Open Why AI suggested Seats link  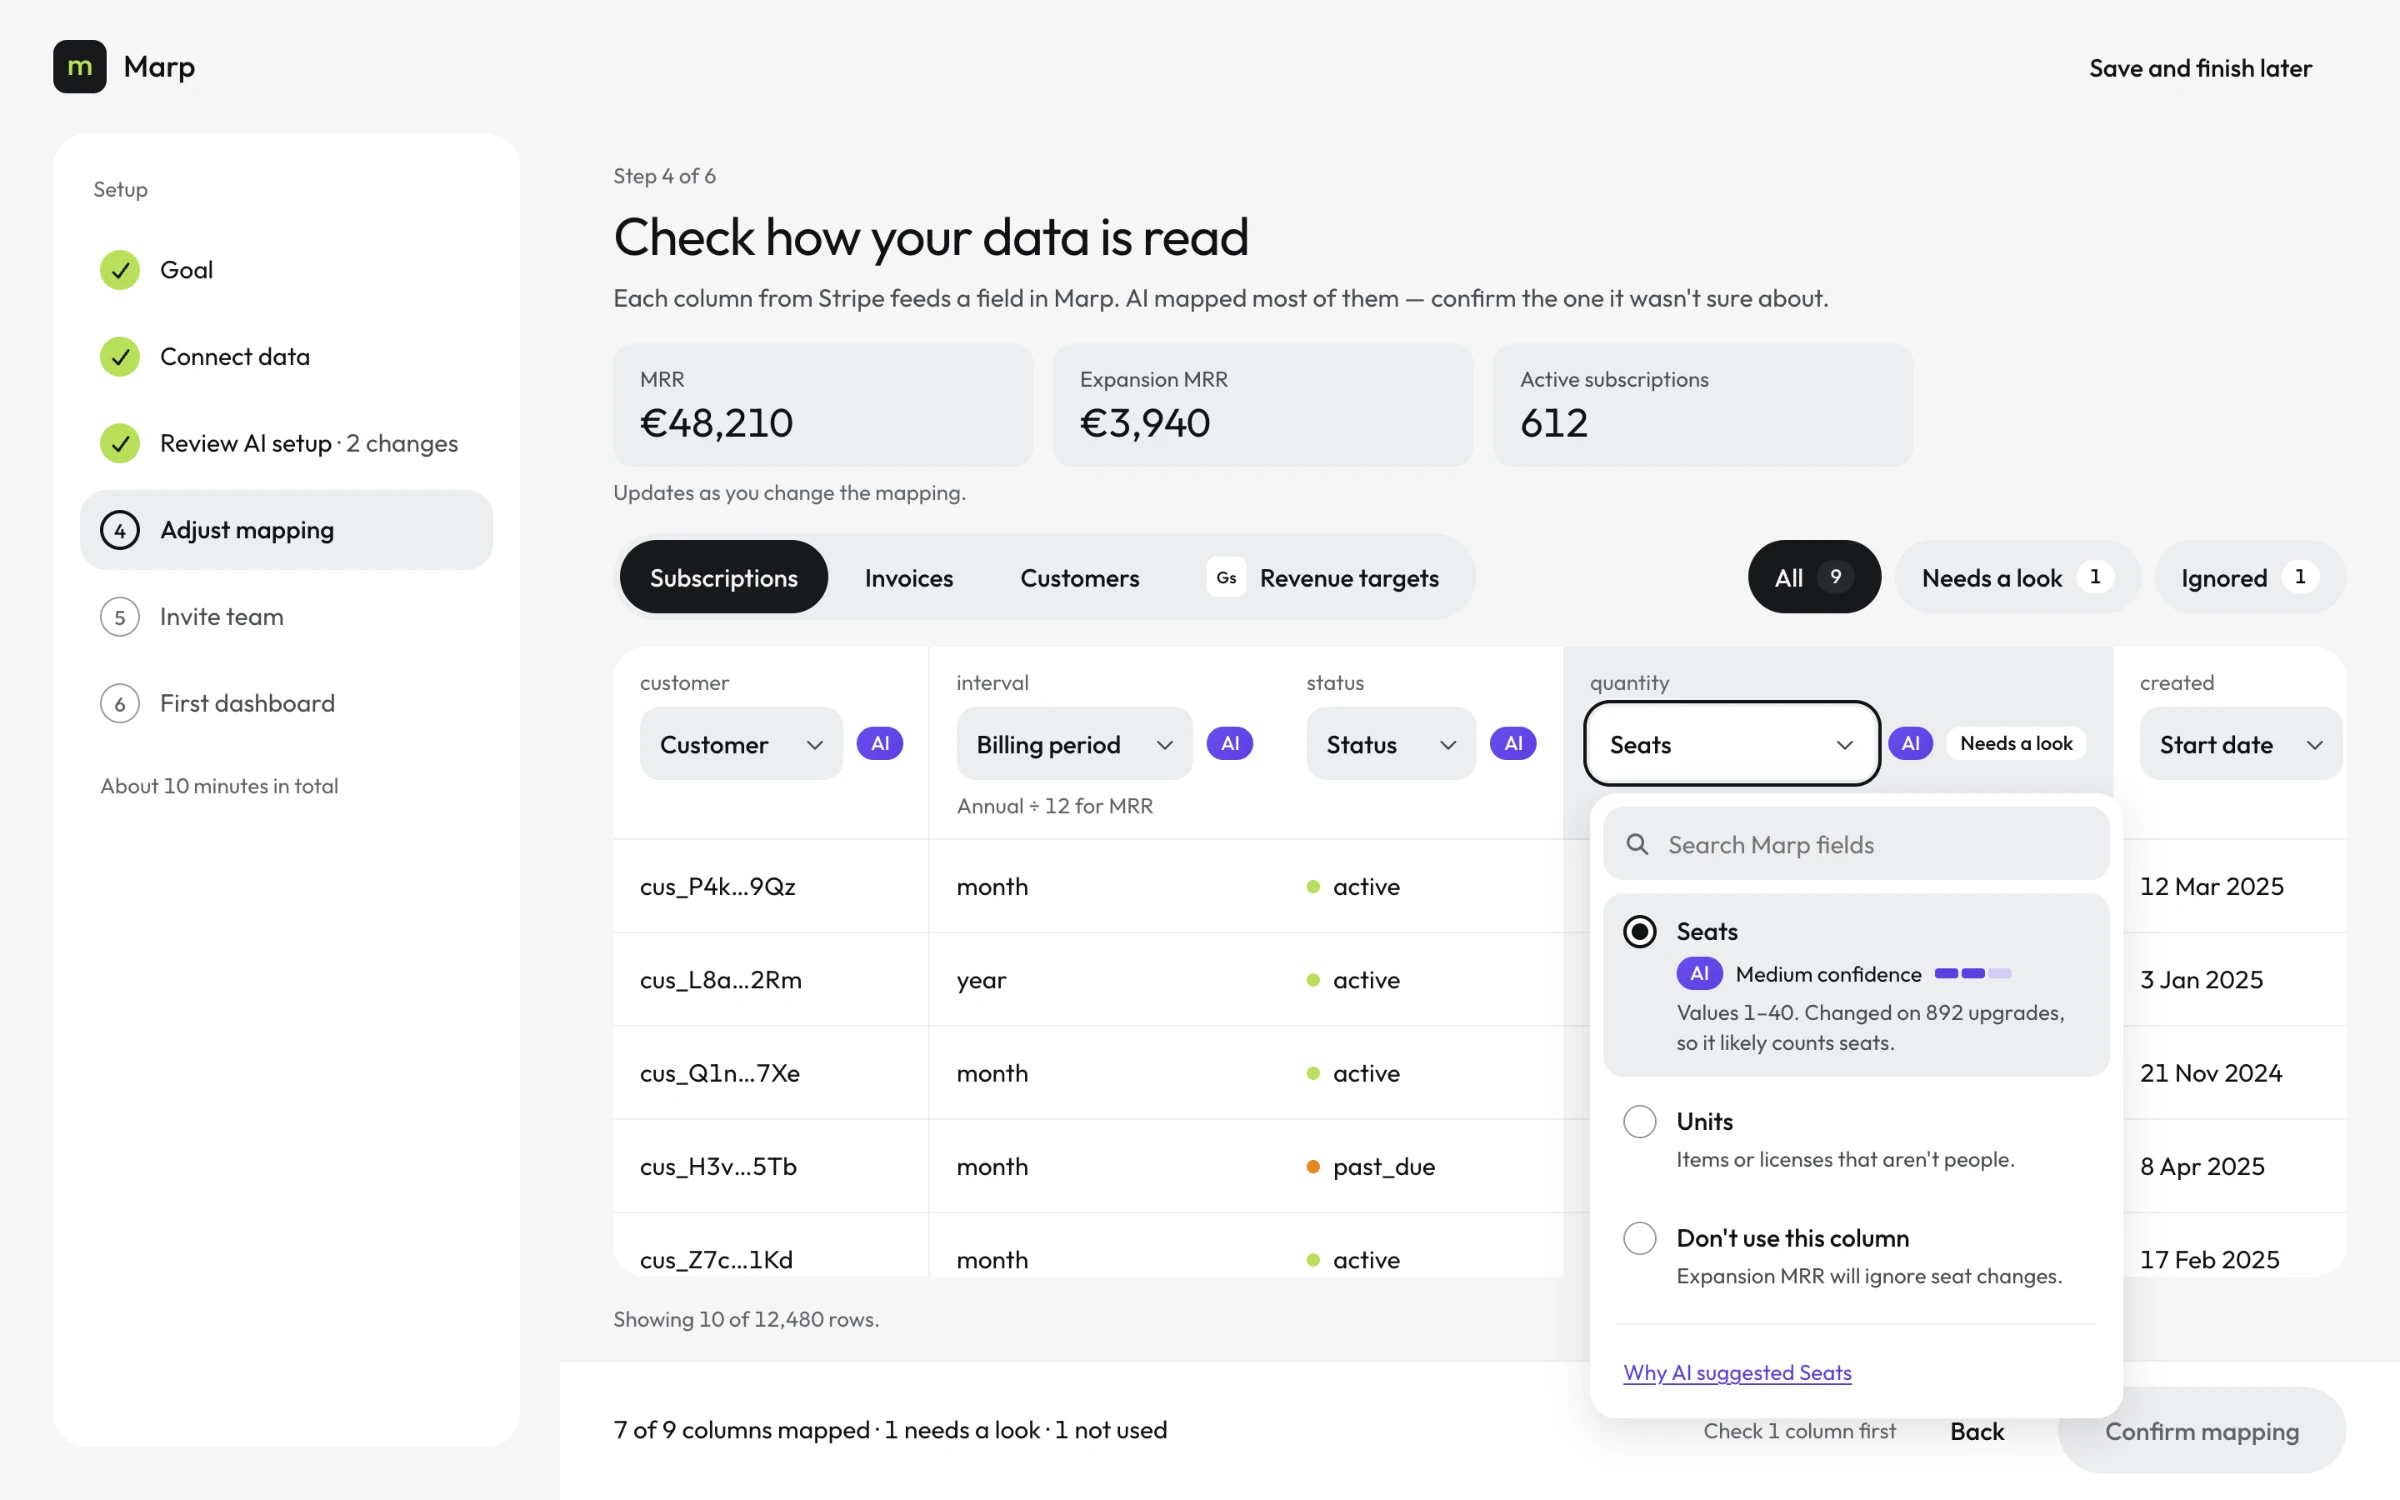[x=1737, y=1373]
